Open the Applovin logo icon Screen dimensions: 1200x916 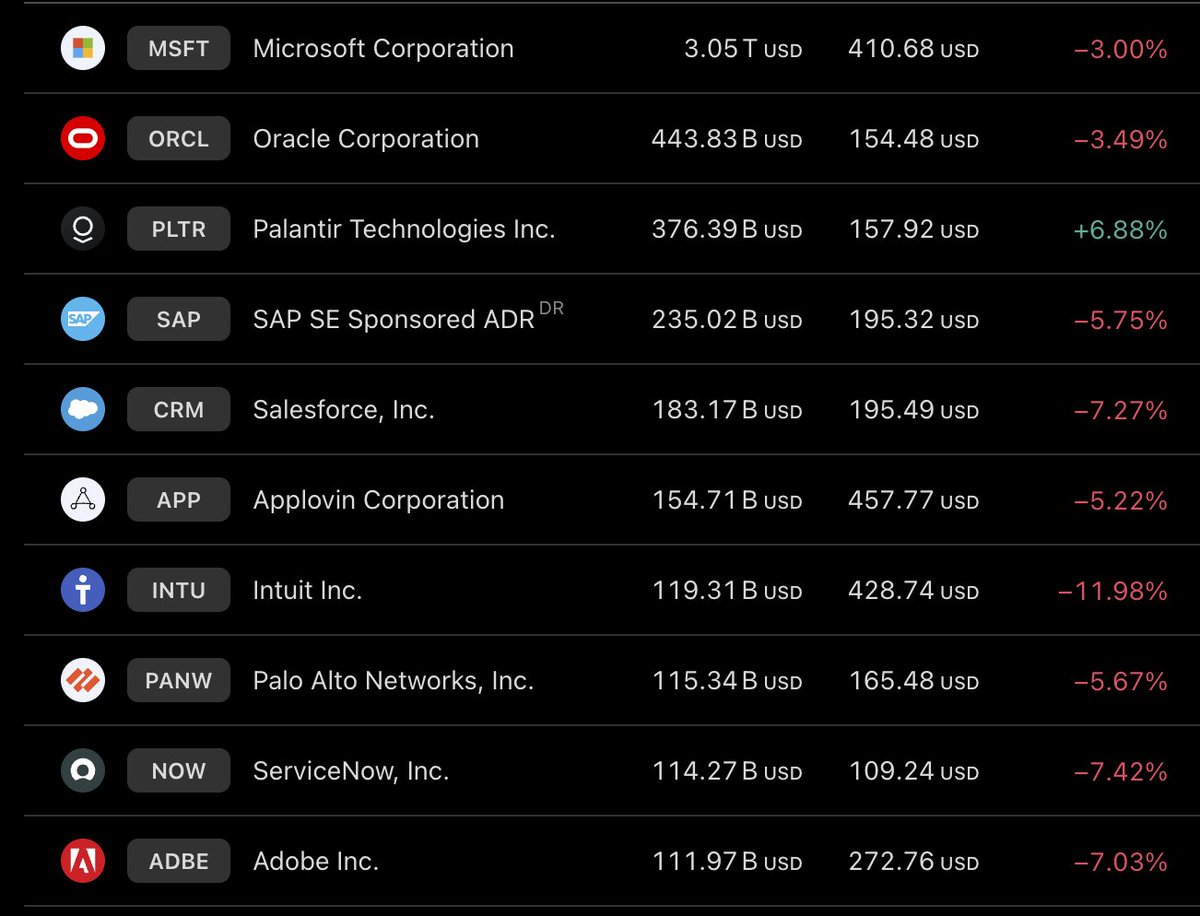(x=83, y=500)
